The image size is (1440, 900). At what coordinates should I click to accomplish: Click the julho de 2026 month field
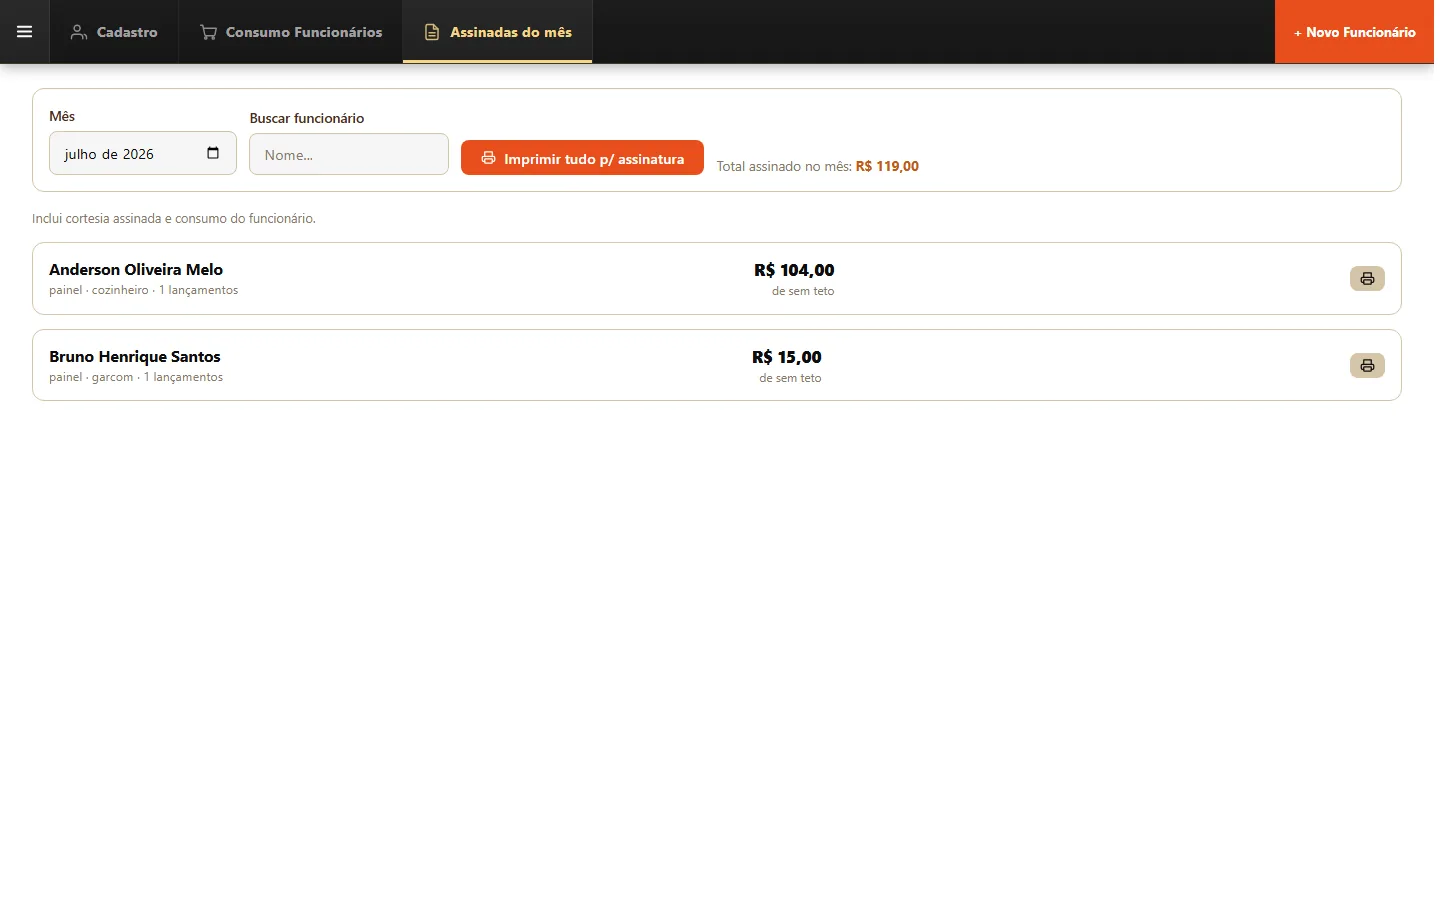[x=143, y=153]
